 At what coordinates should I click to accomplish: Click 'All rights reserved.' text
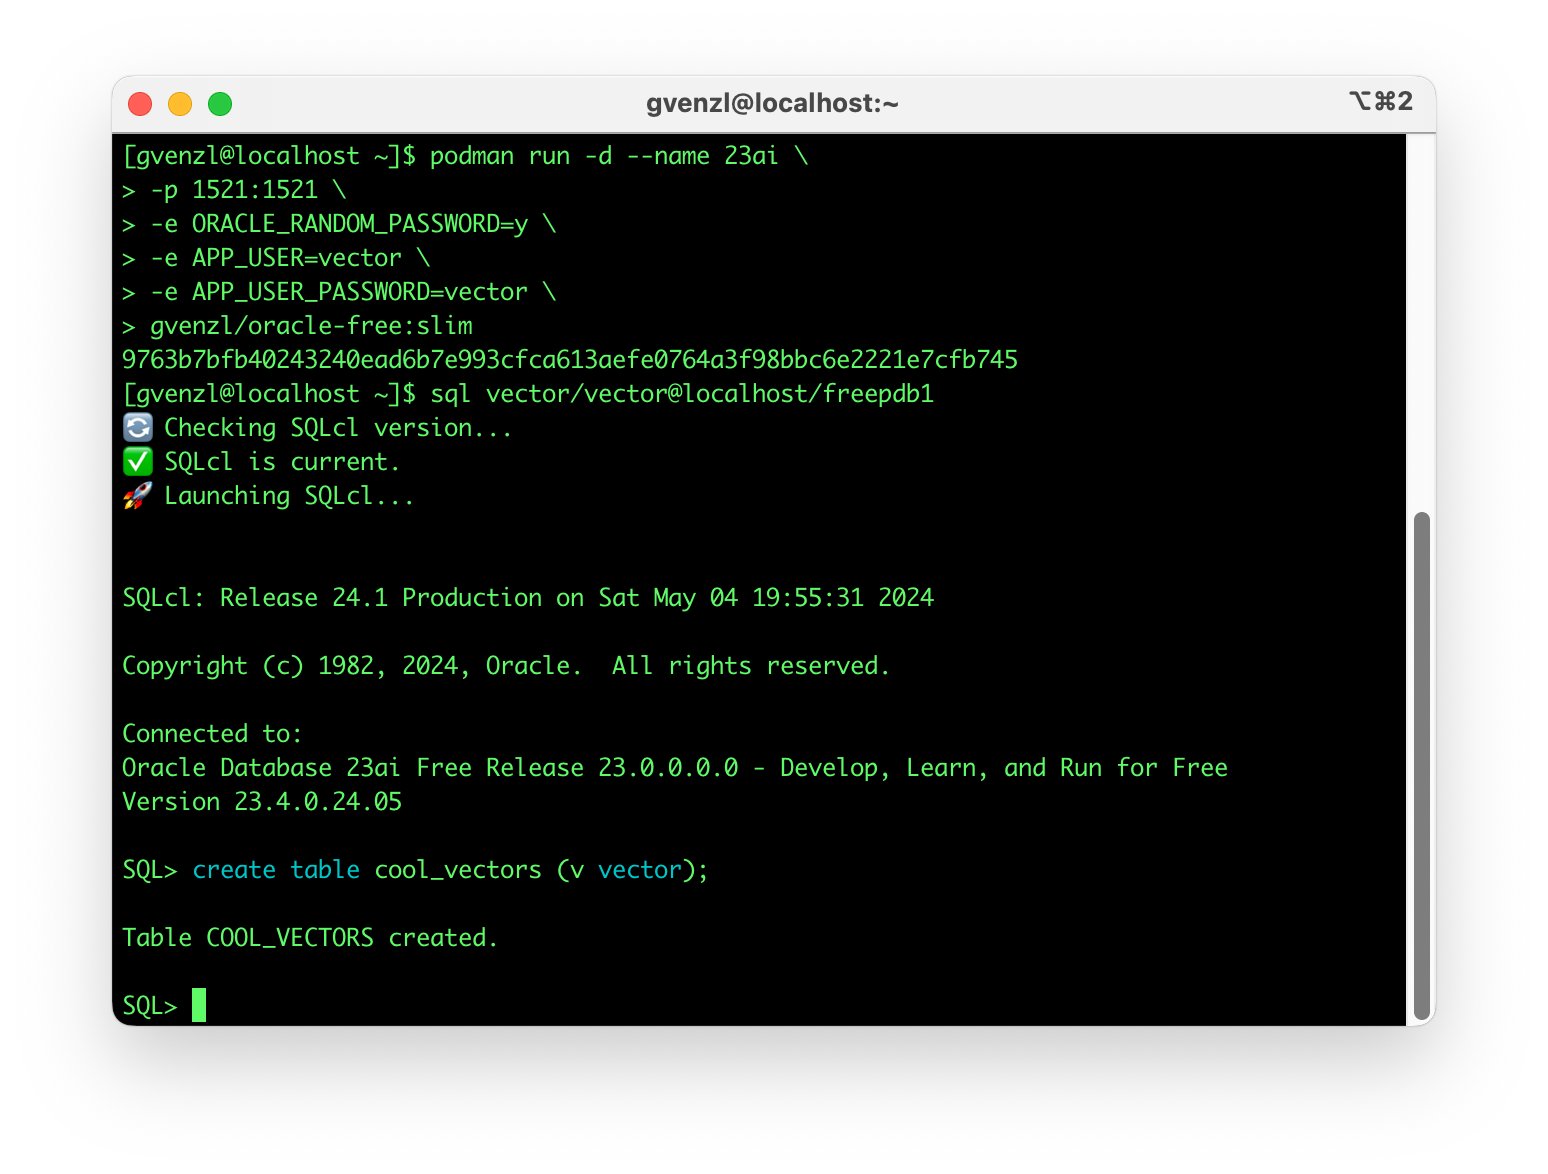tap(751, 666)
